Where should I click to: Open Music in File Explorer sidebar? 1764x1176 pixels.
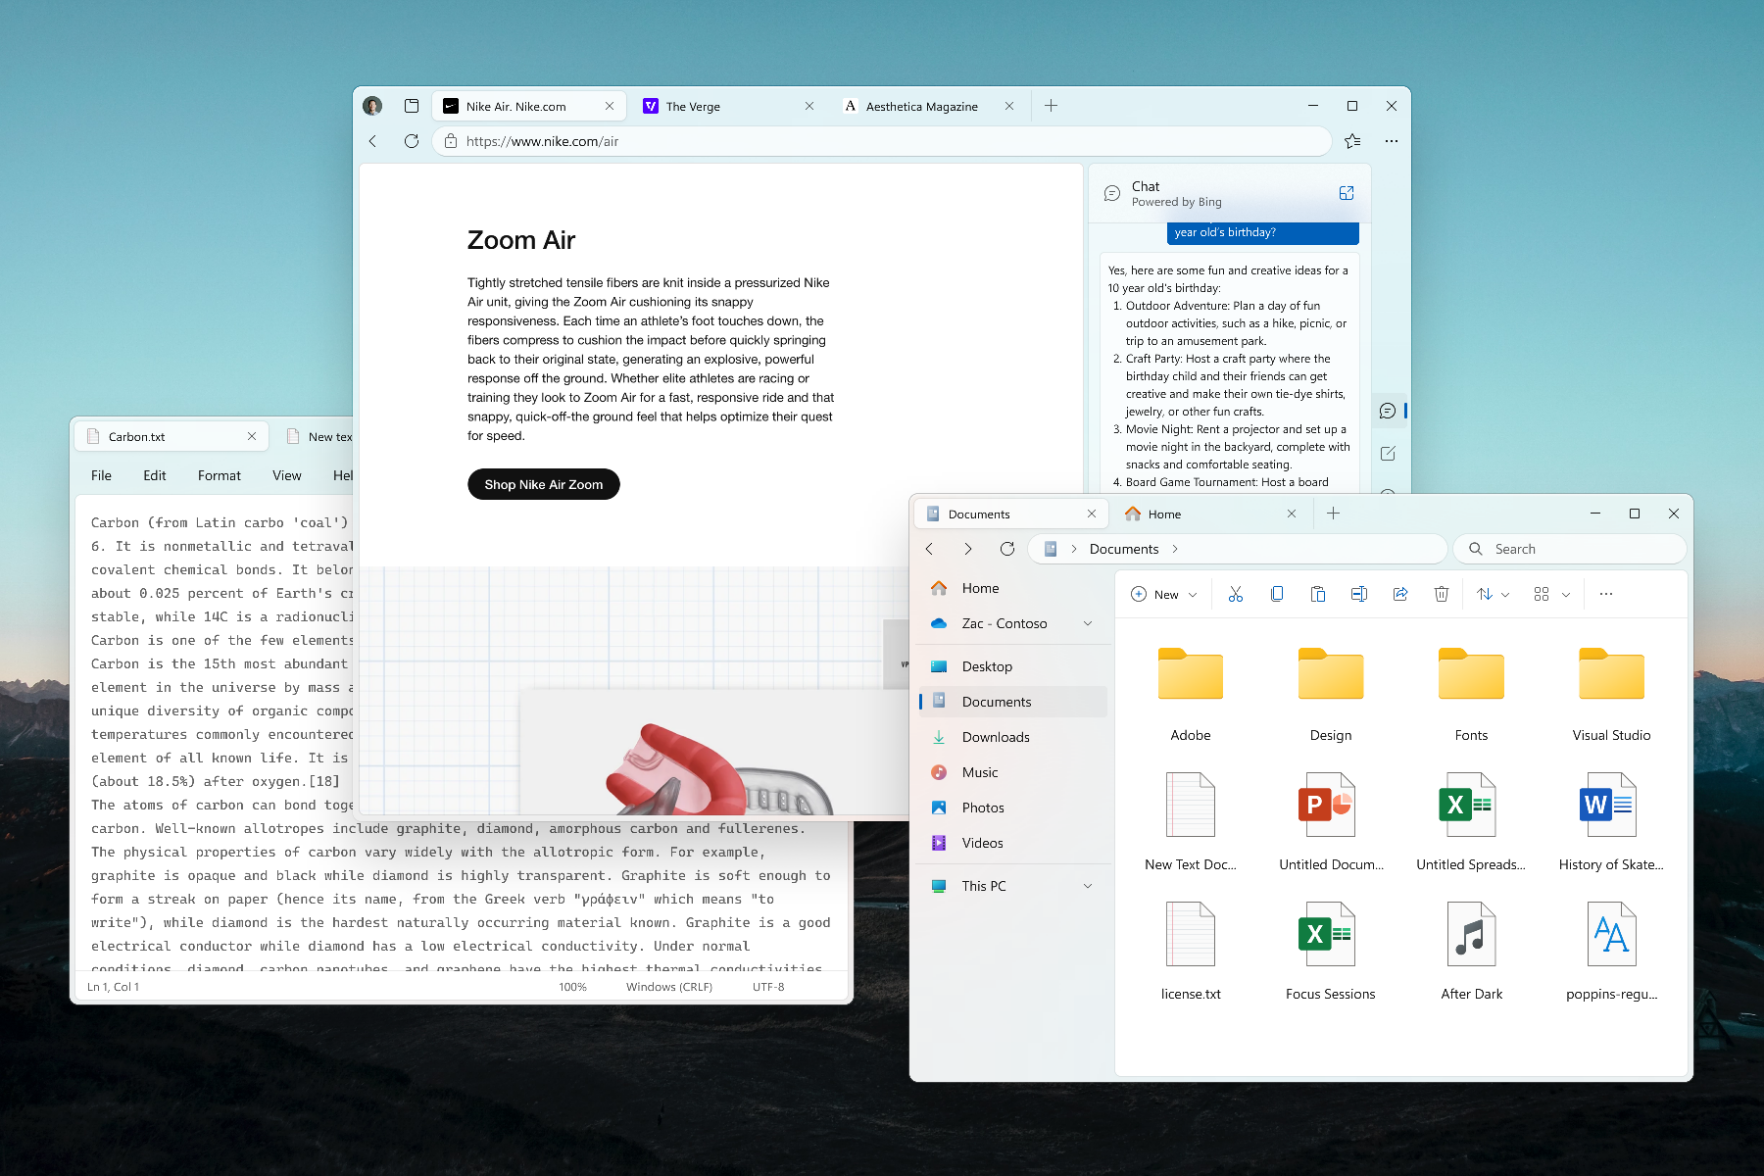[1014, 773]
